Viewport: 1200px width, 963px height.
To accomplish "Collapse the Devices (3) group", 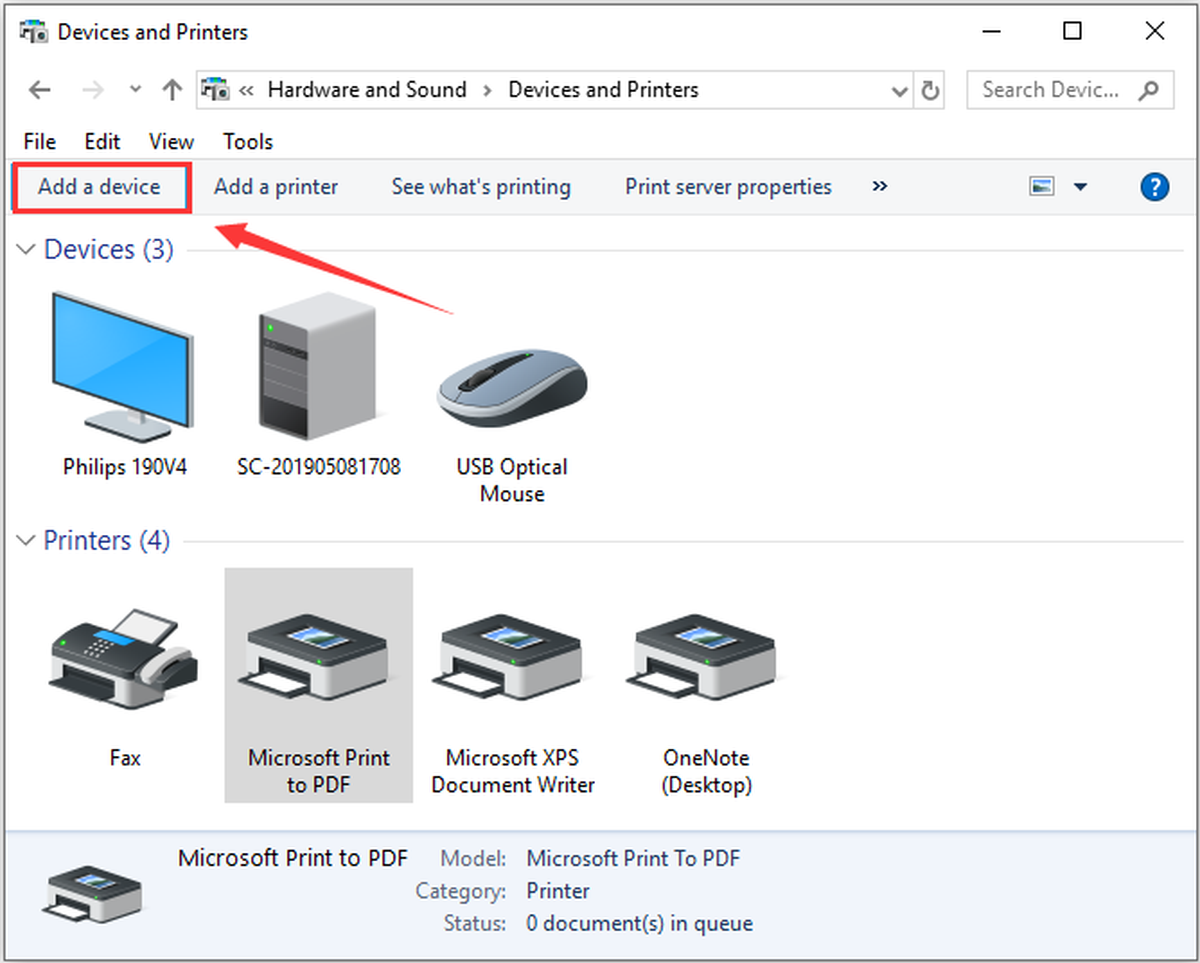I will 26,250.
